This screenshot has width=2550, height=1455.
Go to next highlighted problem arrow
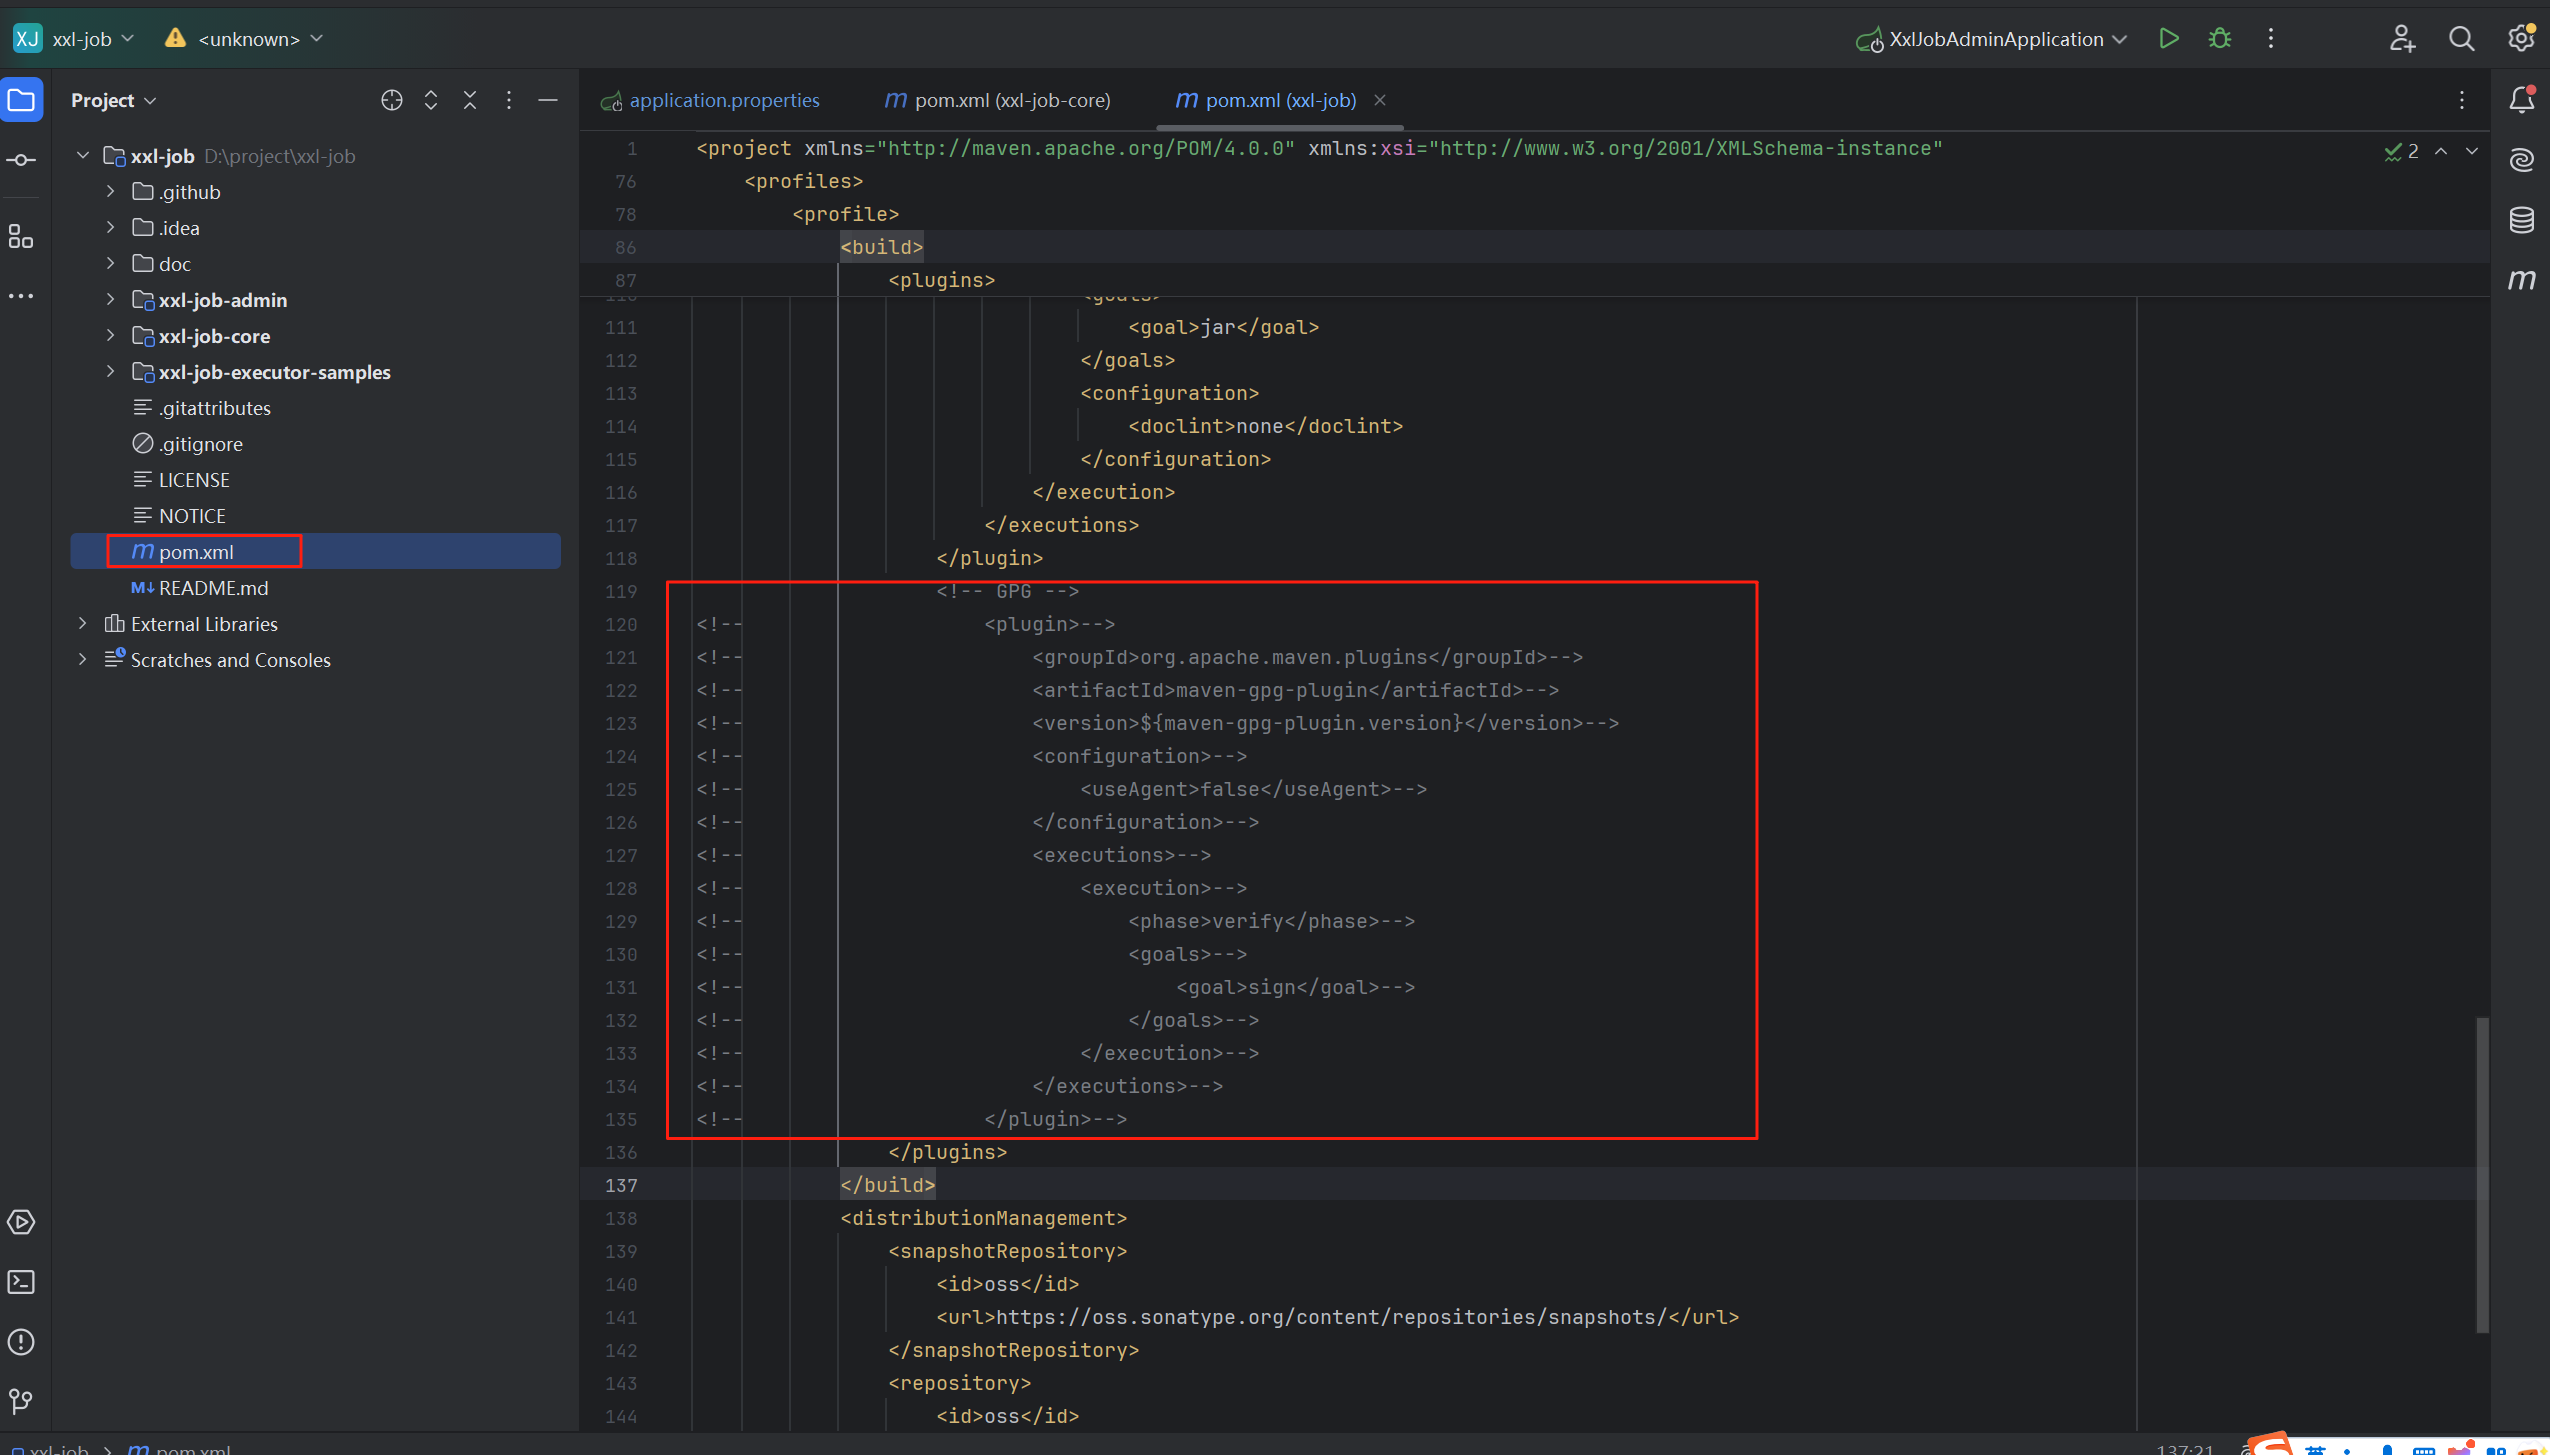(x=2472, y=151)
